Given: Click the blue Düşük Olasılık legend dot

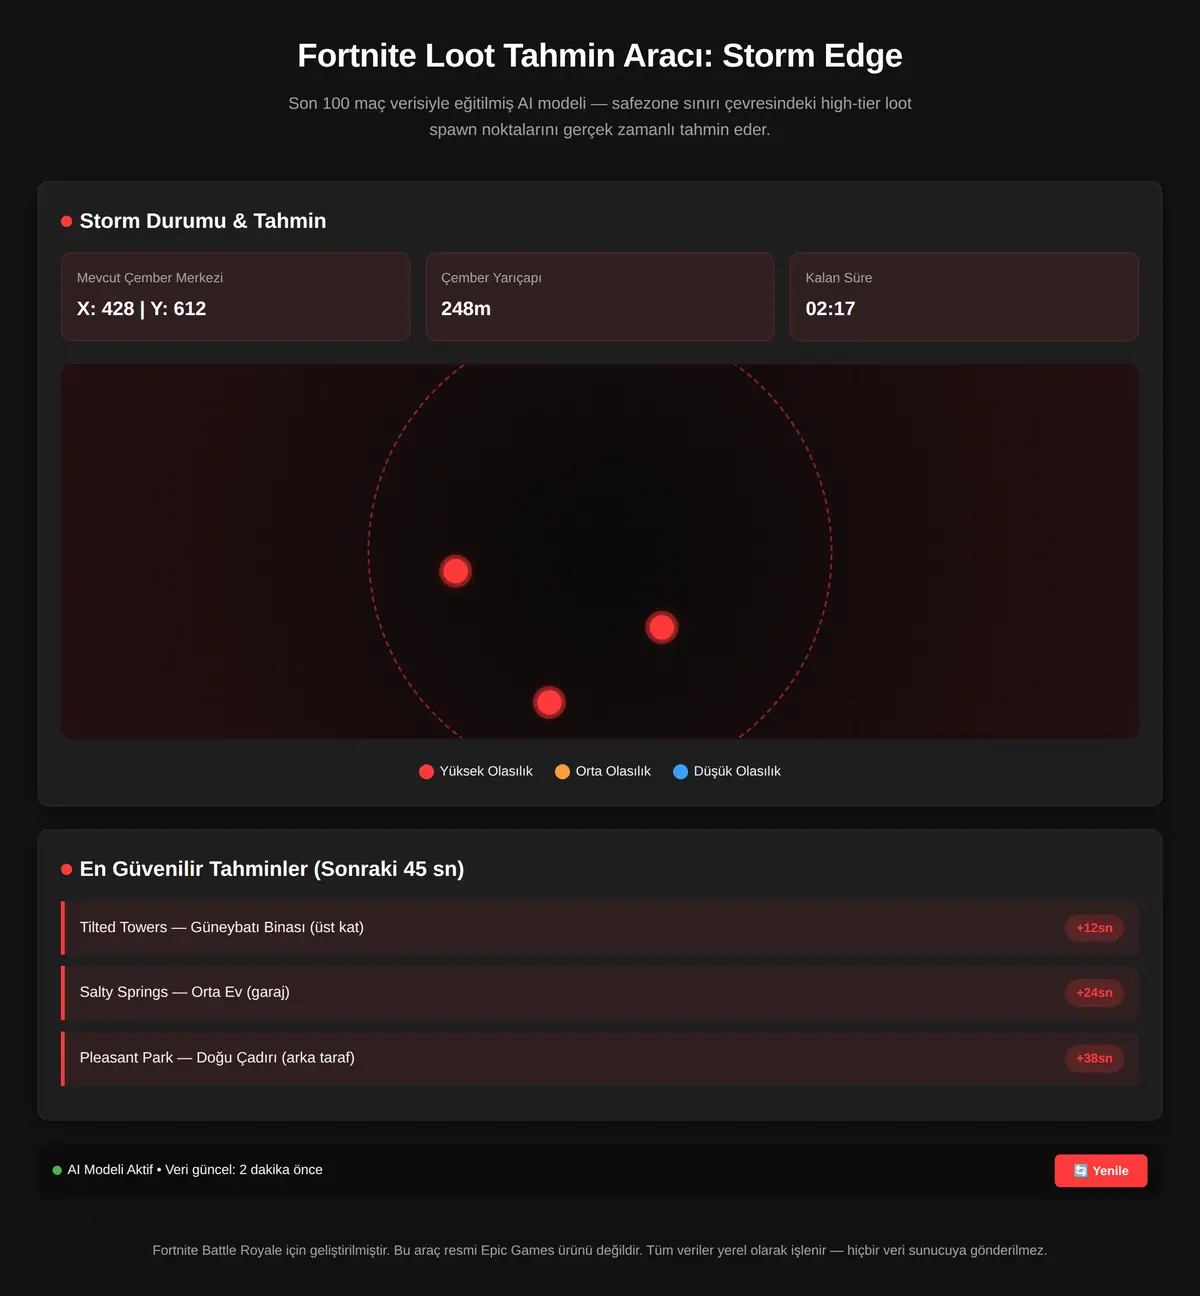Looking at the screenshot, I should [681, 771].
